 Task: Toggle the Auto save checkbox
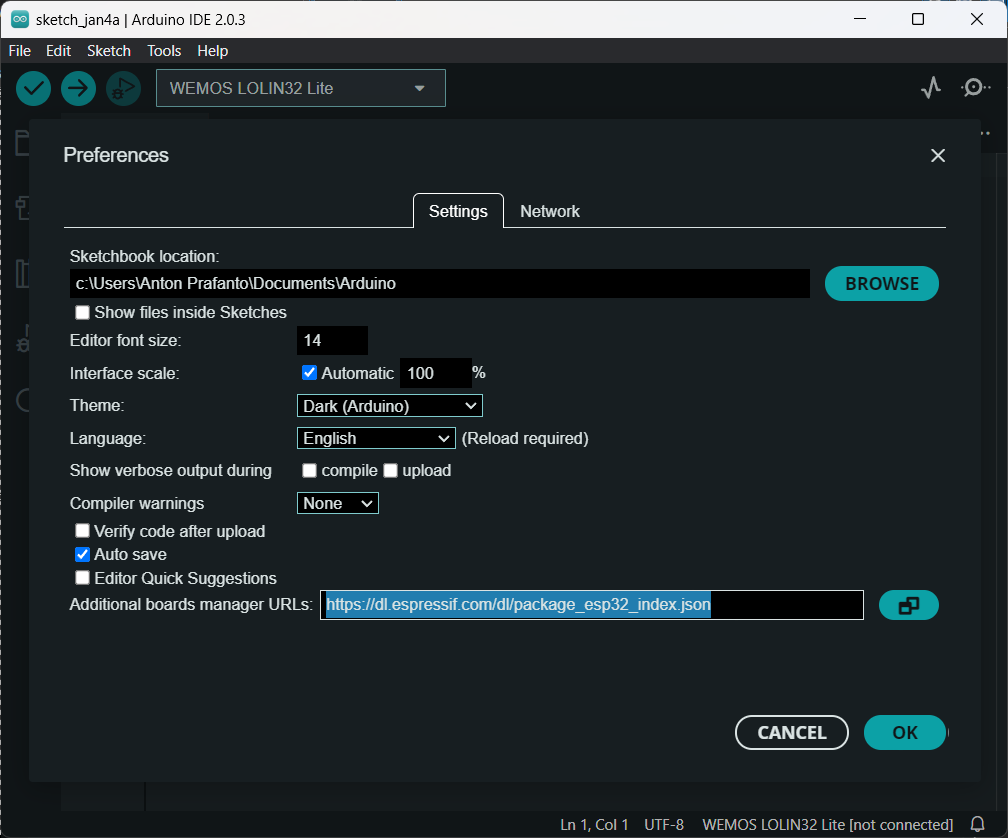(x=82, y=554)
